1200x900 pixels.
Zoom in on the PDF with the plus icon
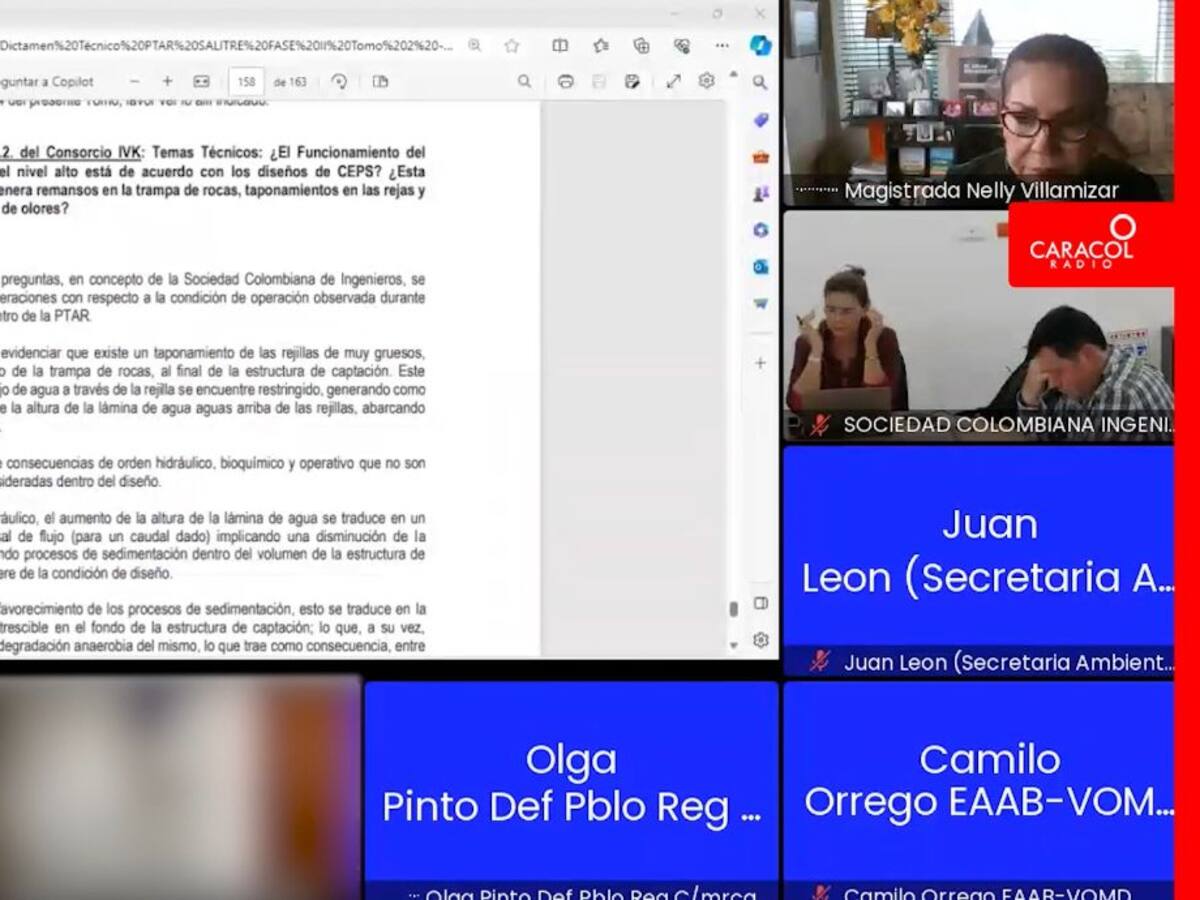tap(168, 82)
